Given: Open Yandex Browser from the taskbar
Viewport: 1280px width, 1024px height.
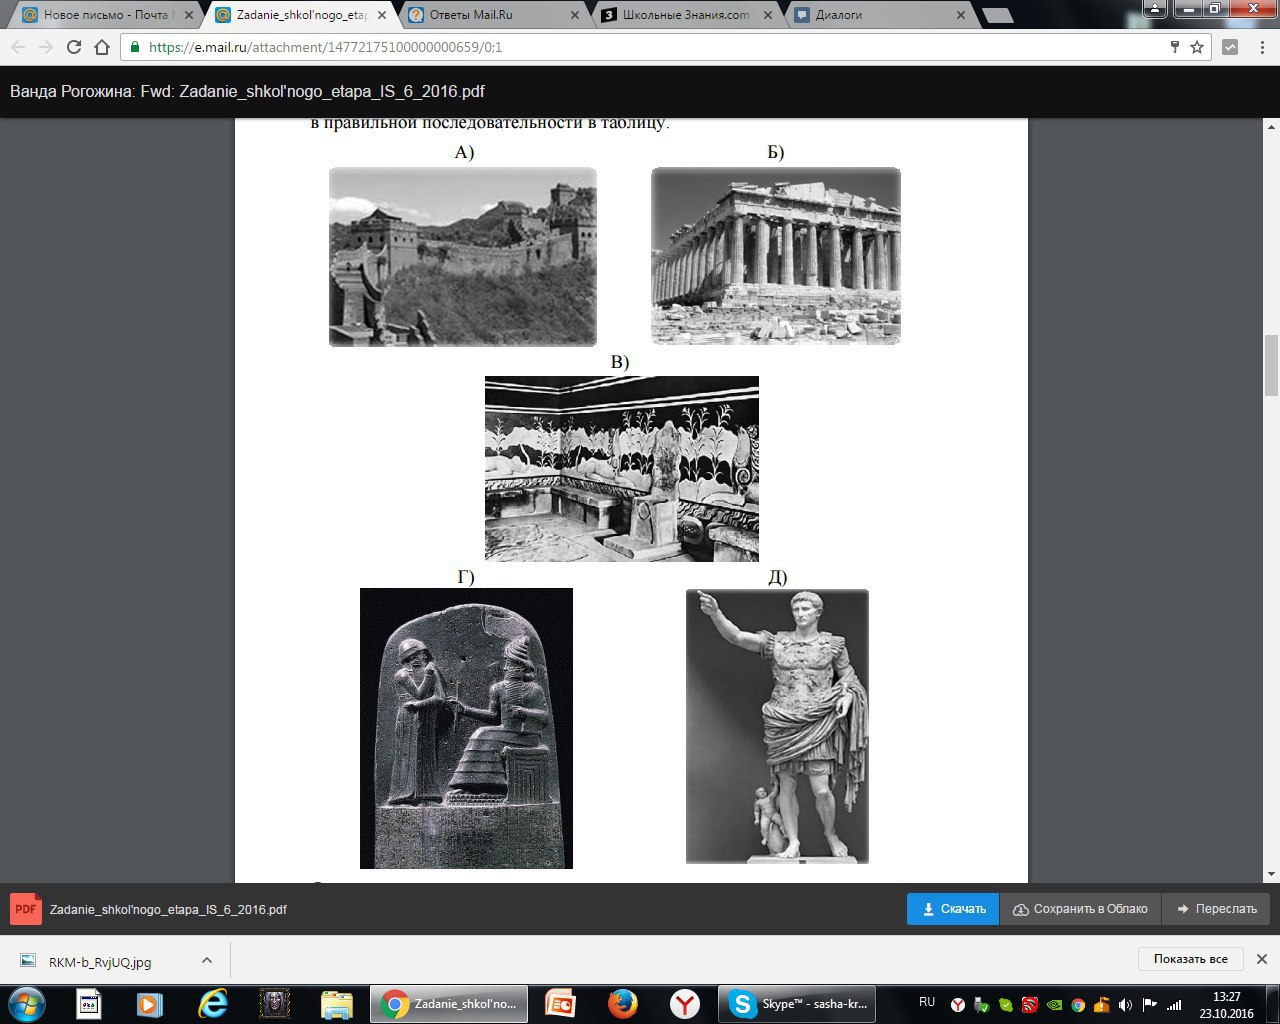Looking at the screenshot, I should click(x=684, y=1004).
